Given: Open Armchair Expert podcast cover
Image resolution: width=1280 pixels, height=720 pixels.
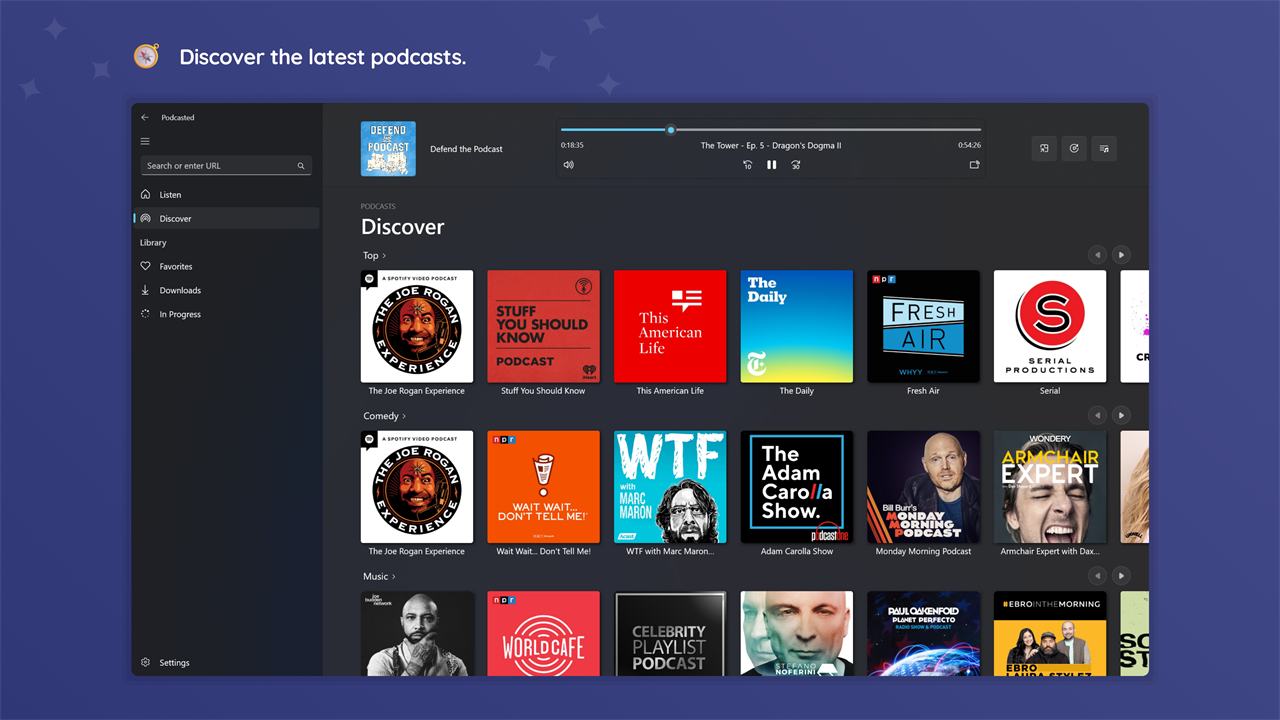Looking at the screenshot, I should [x=1050, y=487].
